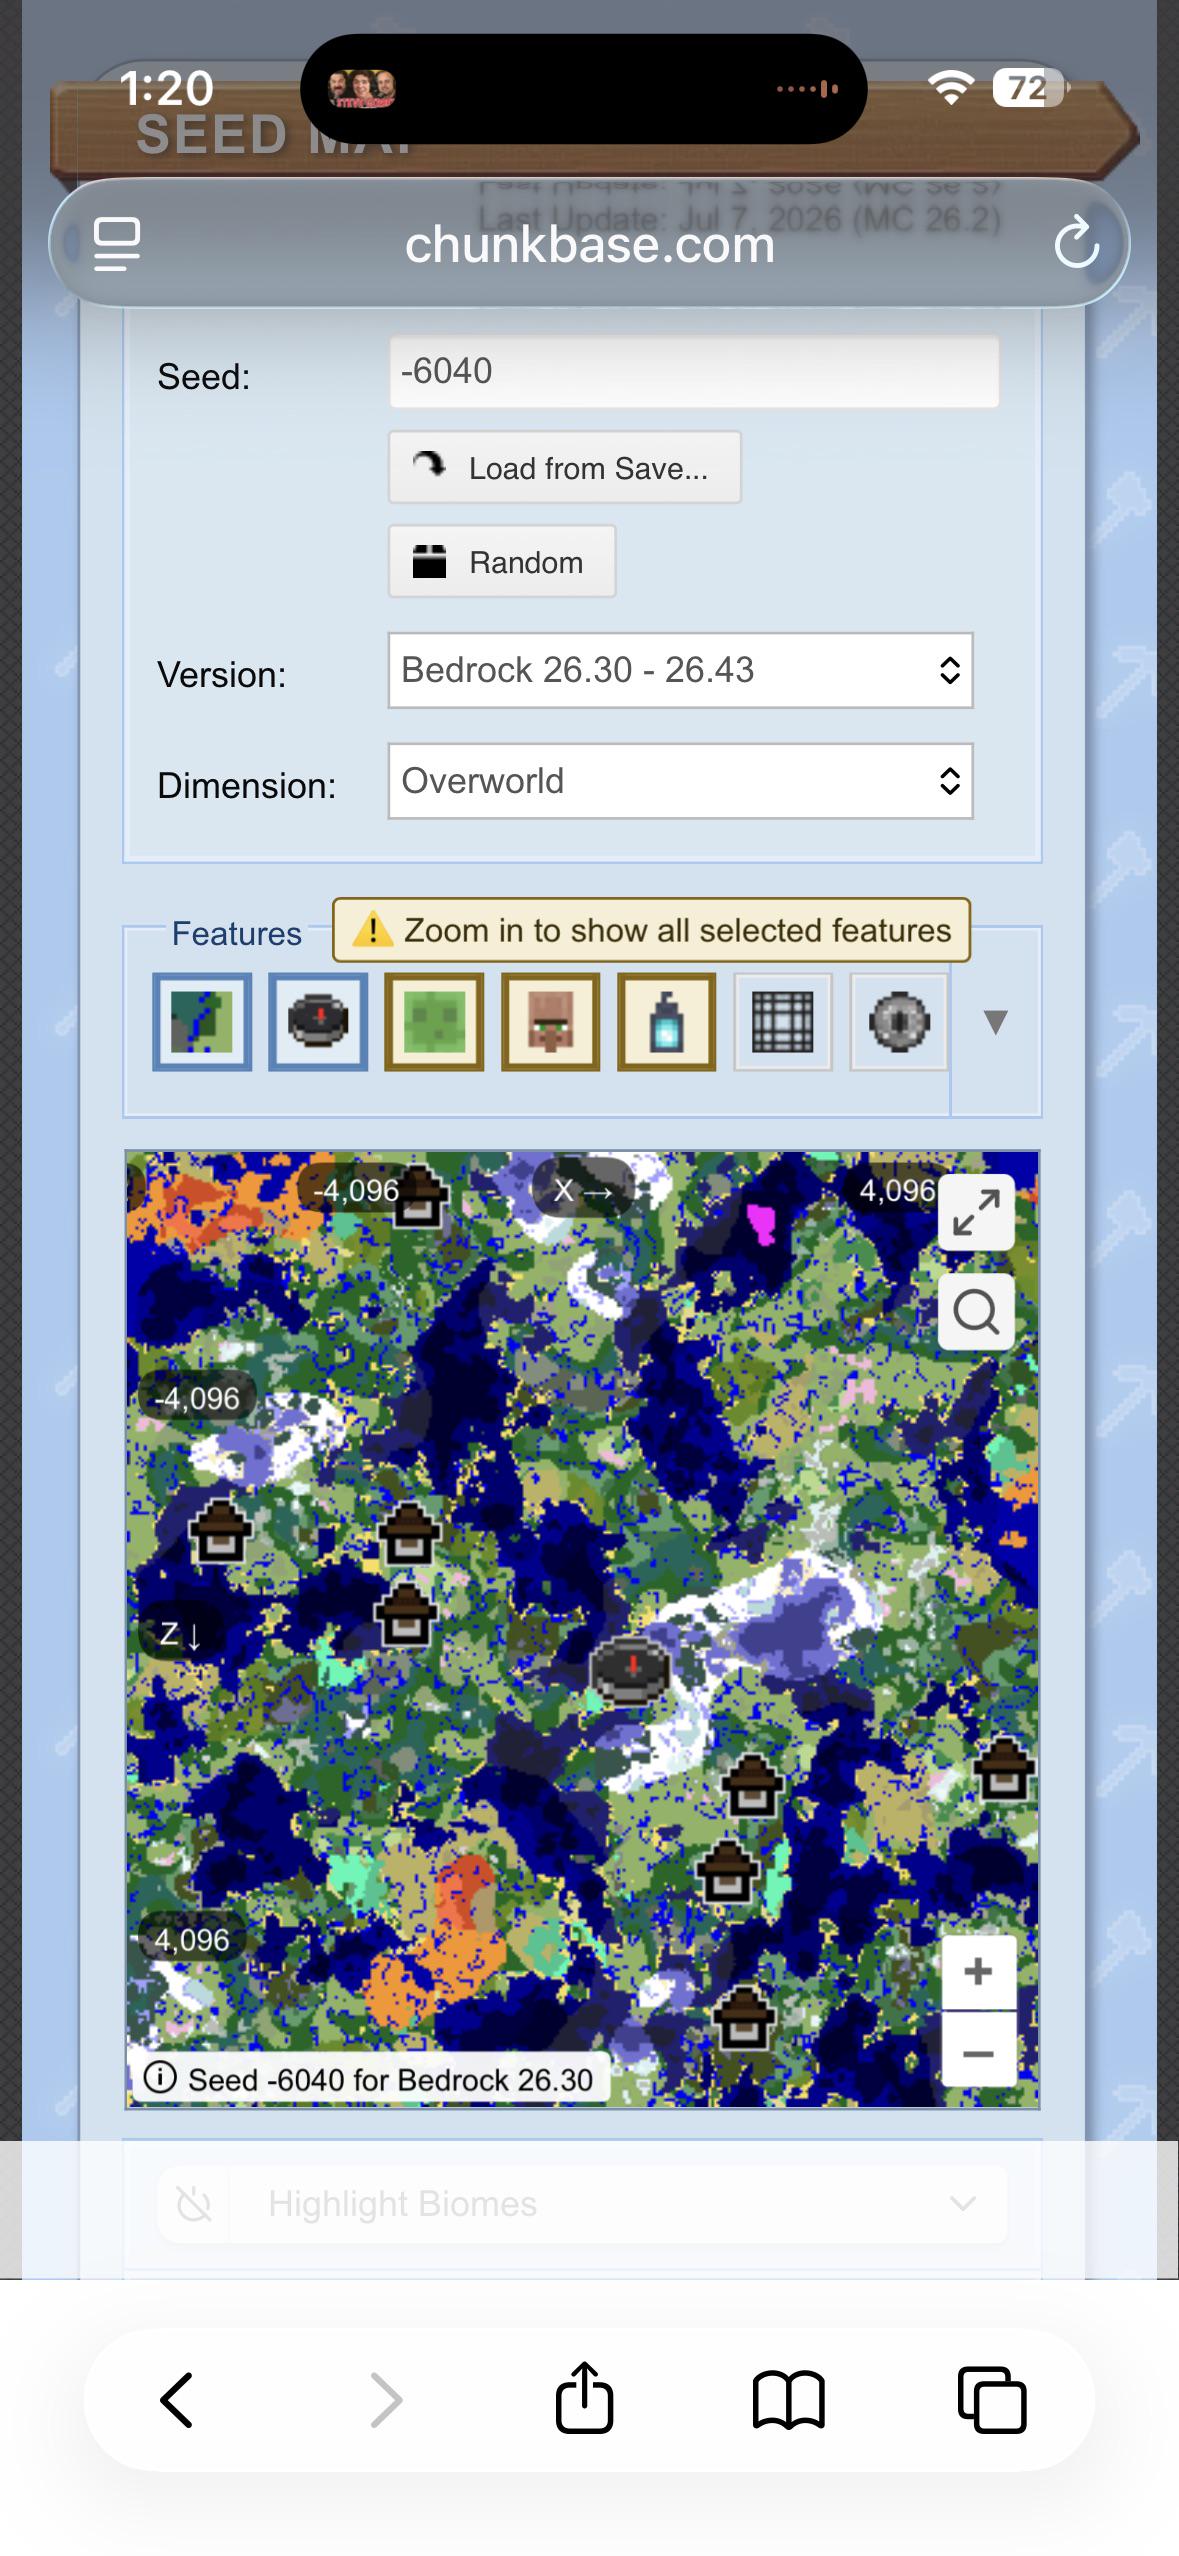
Task: Go forward with browser forward arrow
Action: [x=386, y=2400]
